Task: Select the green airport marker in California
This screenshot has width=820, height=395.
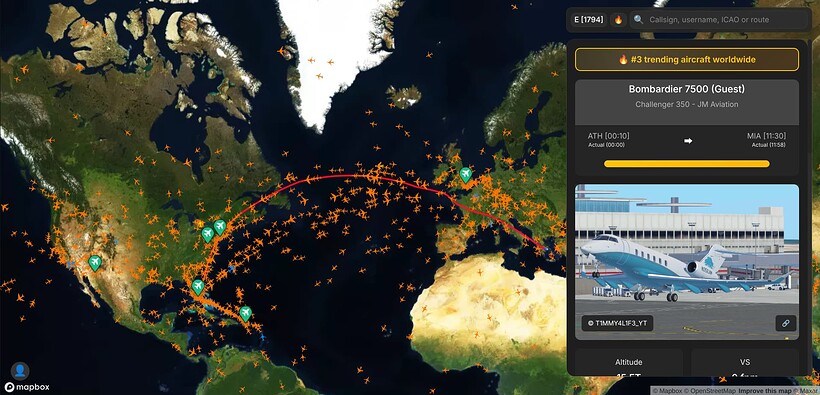Action: [95, 263]
